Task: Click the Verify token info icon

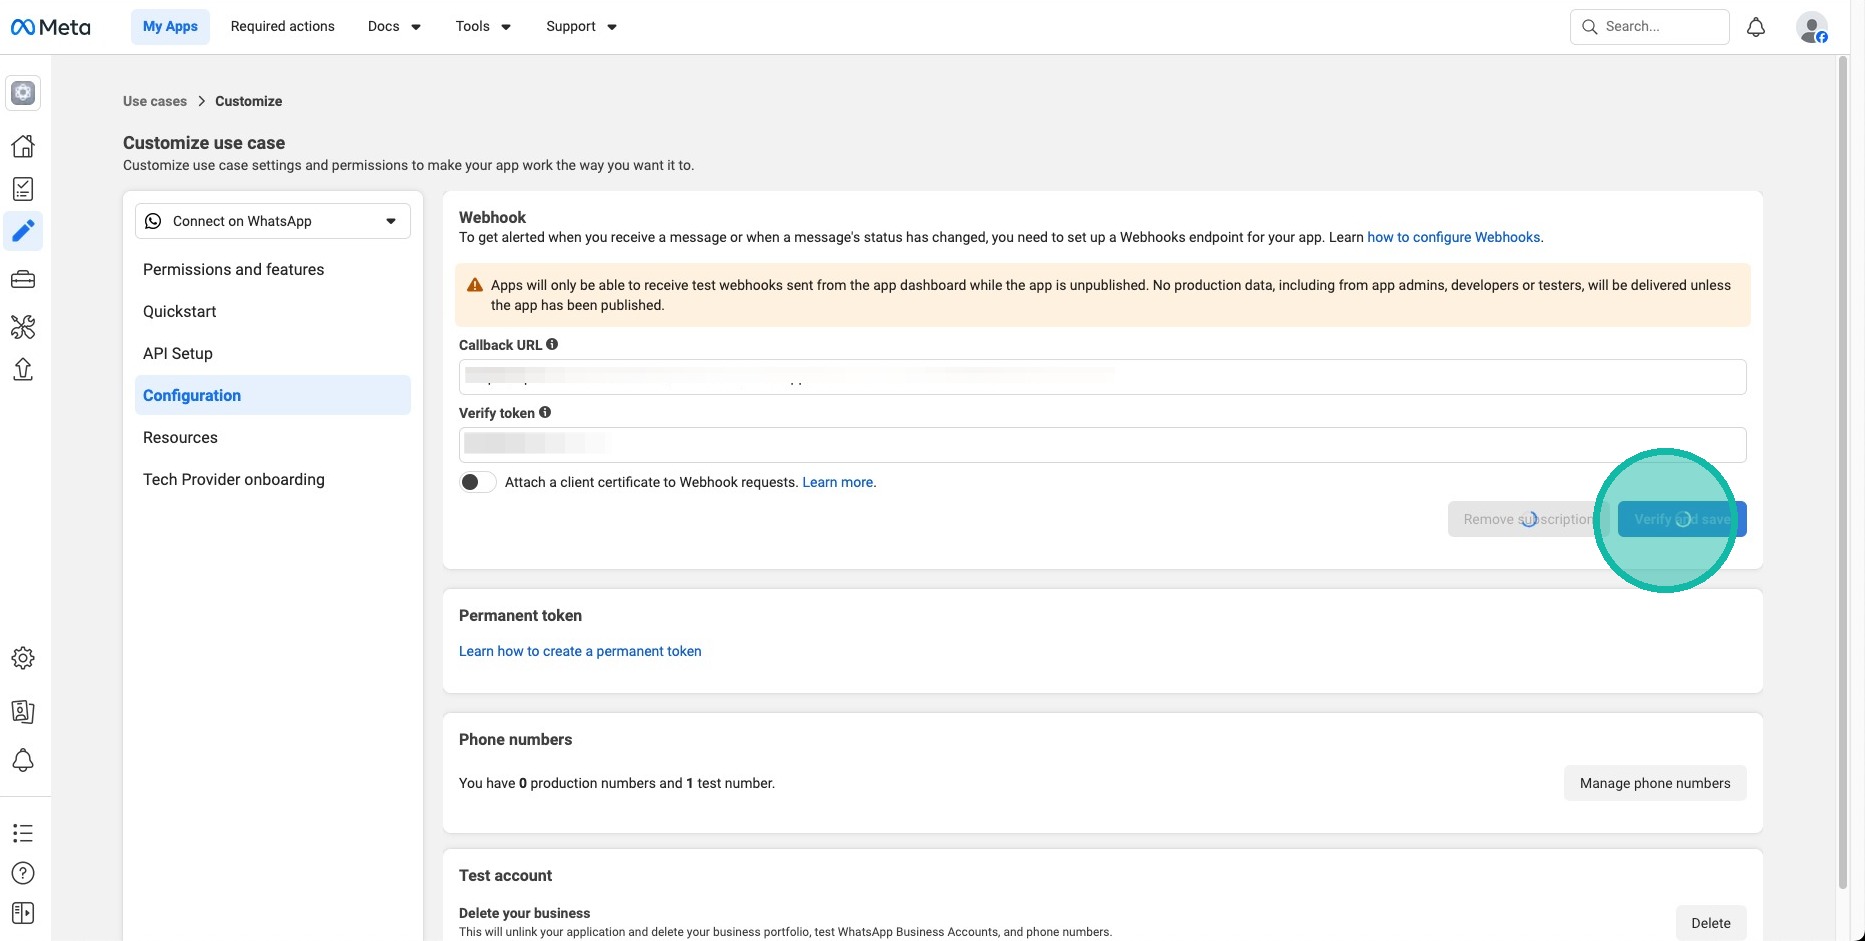Action: (545, 412)
